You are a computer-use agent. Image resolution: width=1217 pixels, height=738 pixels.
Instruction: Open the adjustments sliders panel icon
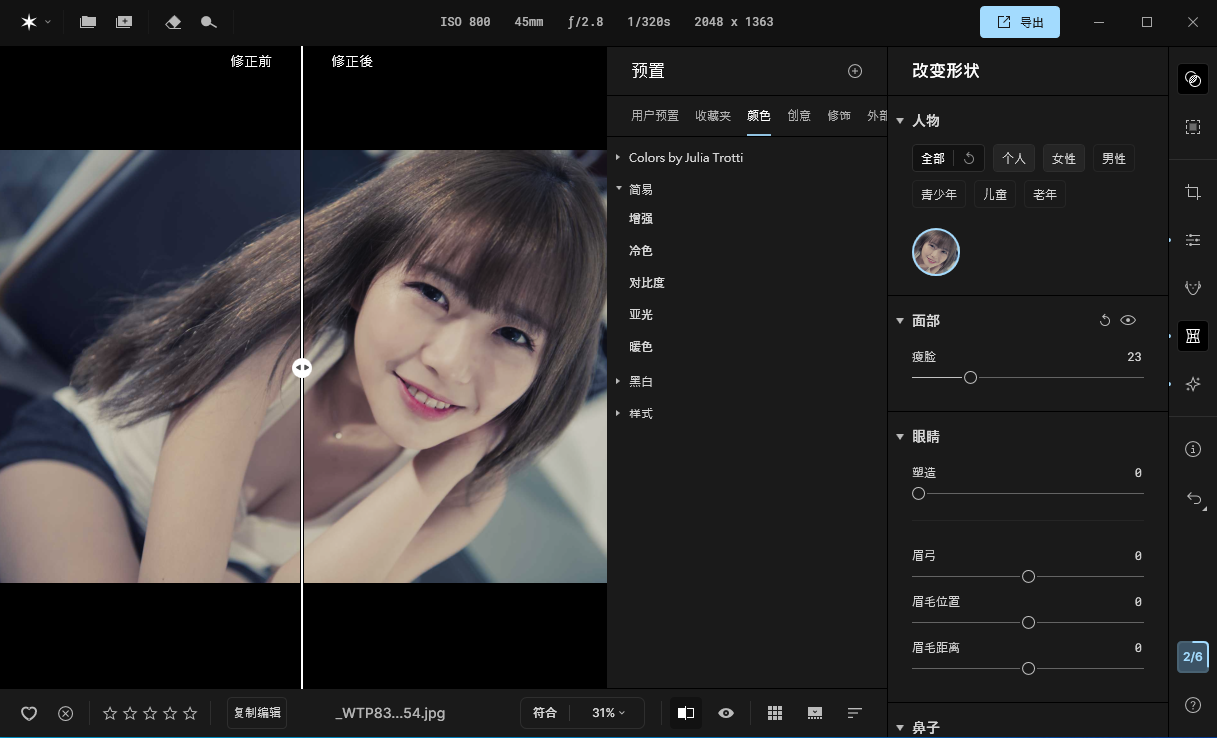click(1192, 240)
